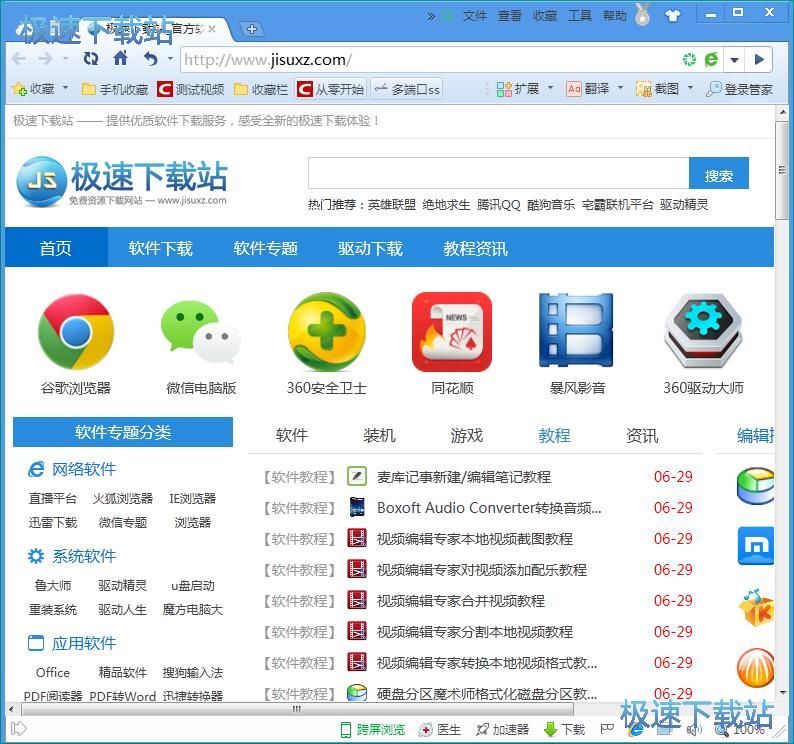Image resolution: width=794 pixels, height=744 pixels.
Task: Click the medal icon in title bar
Action: (x=643, y=14)
